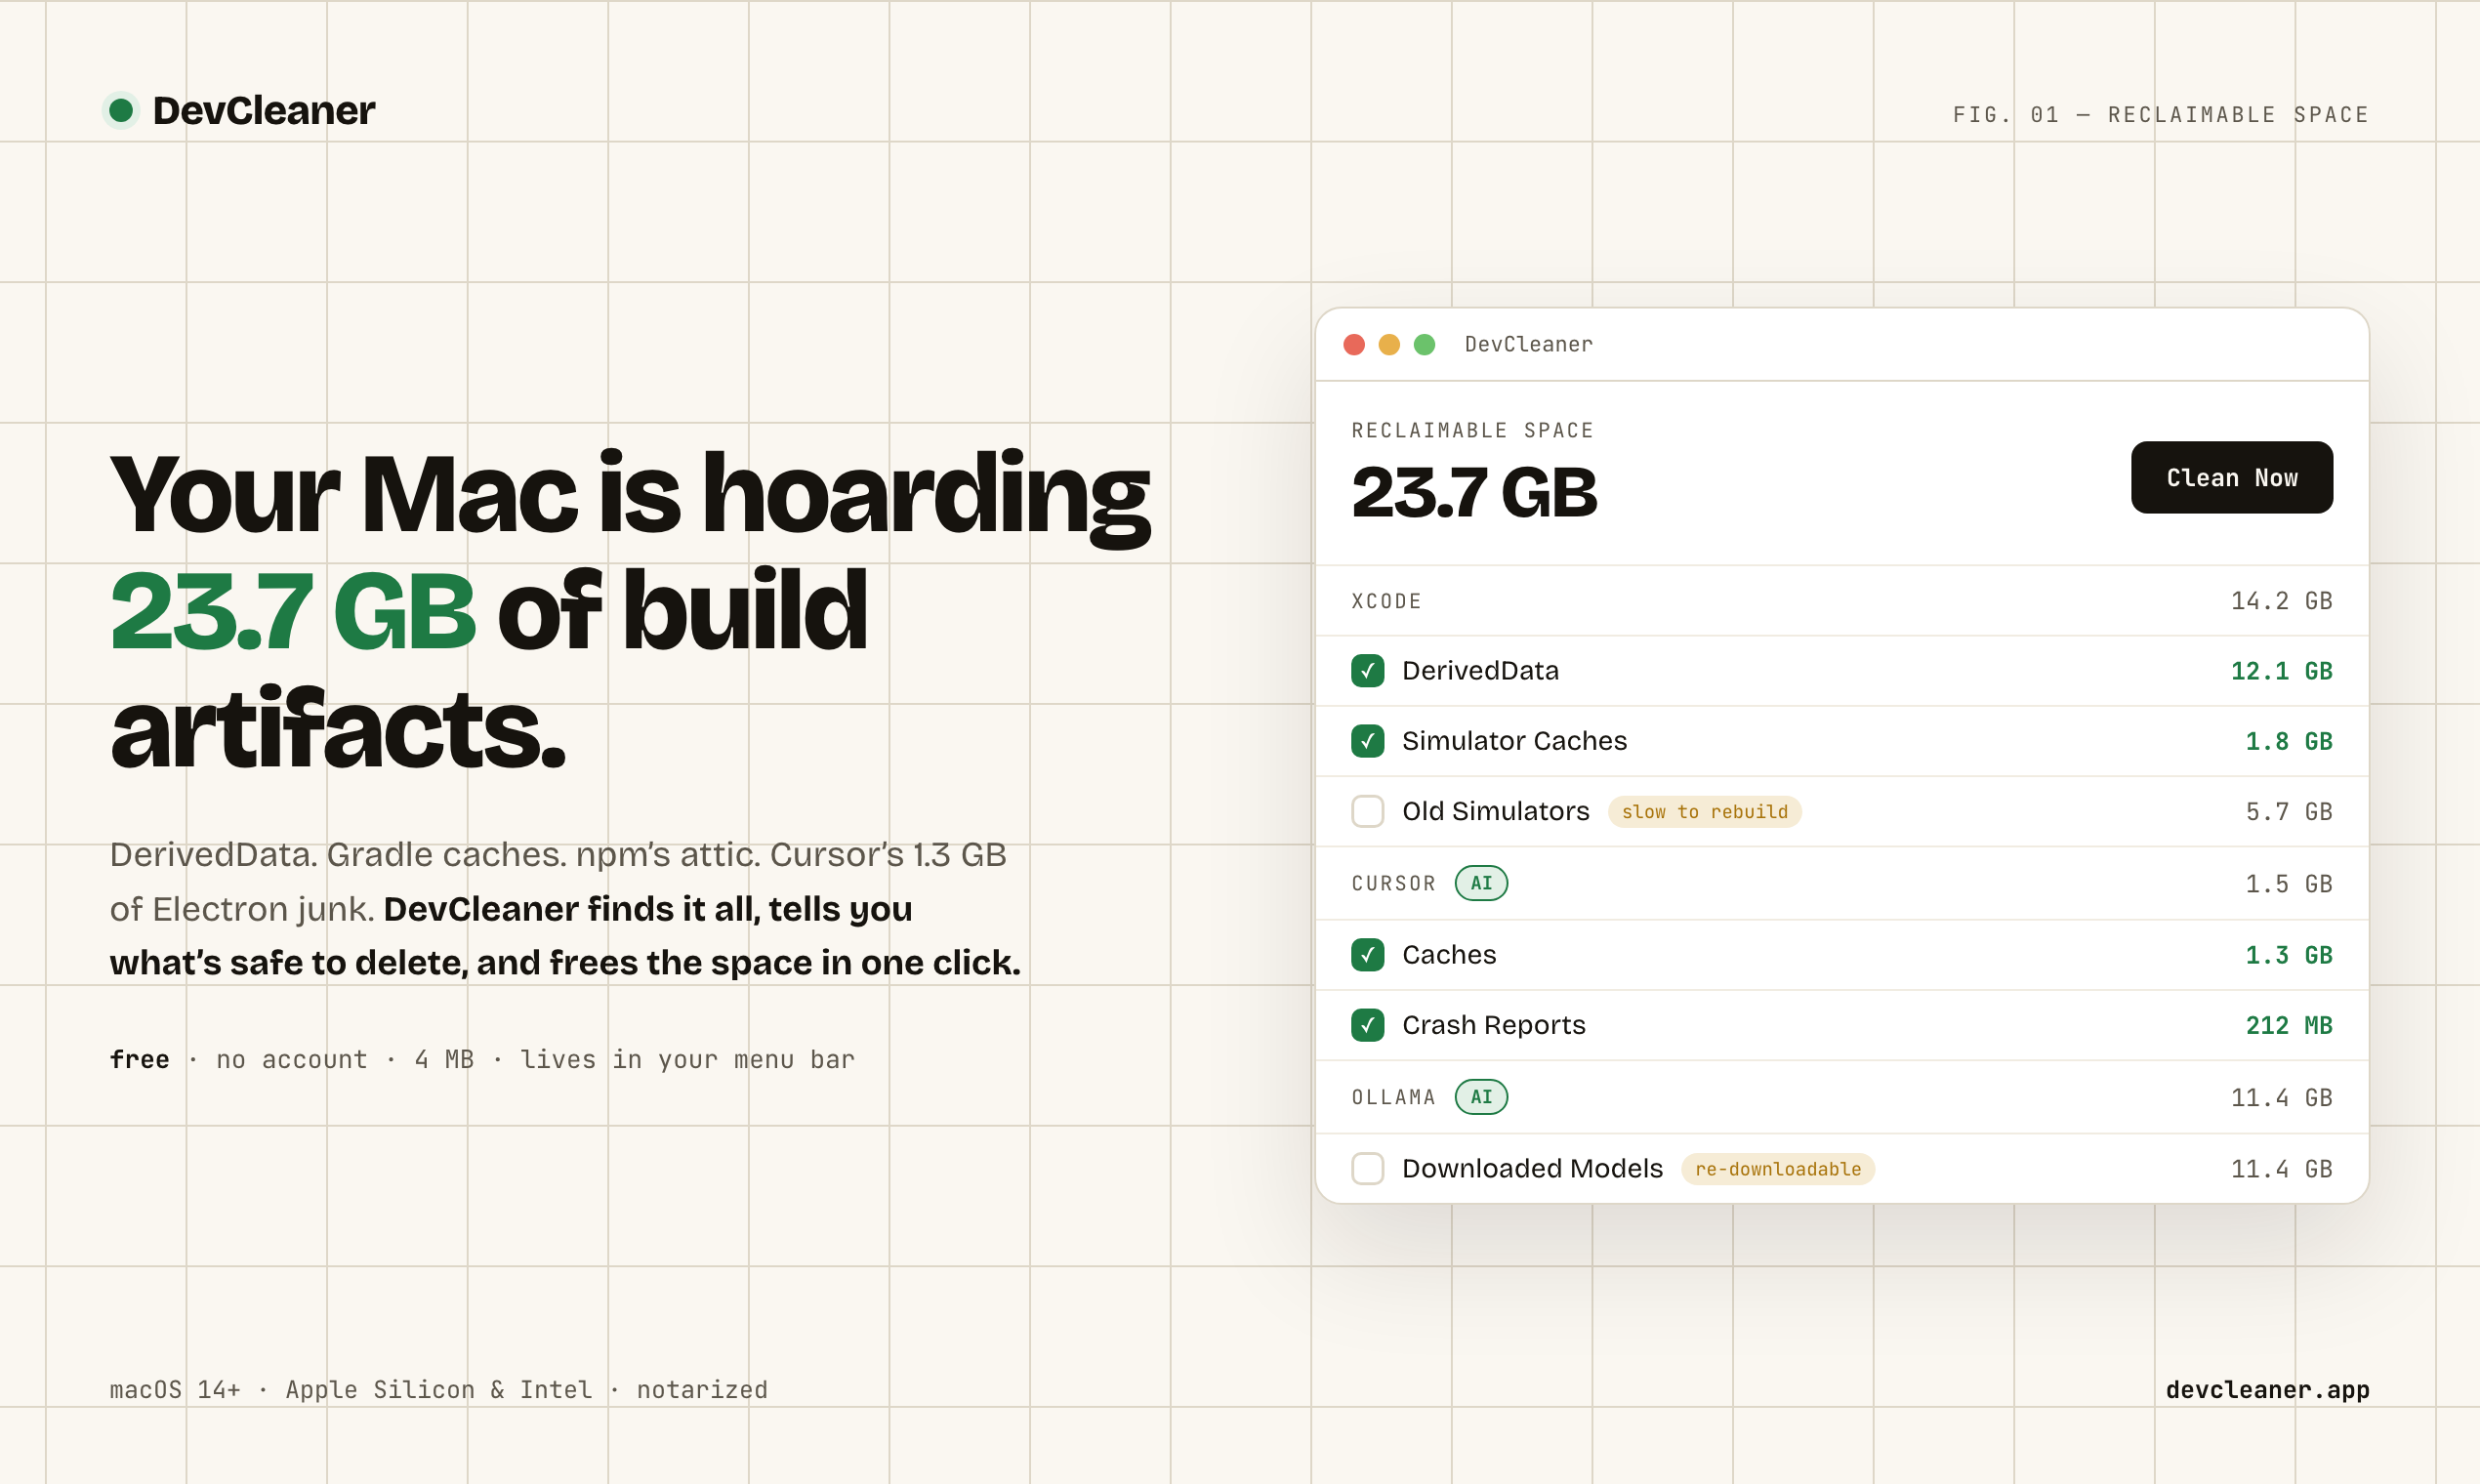Click the green zoom window dot
Screen dimensions: 2480x1484
[1425, 344]
